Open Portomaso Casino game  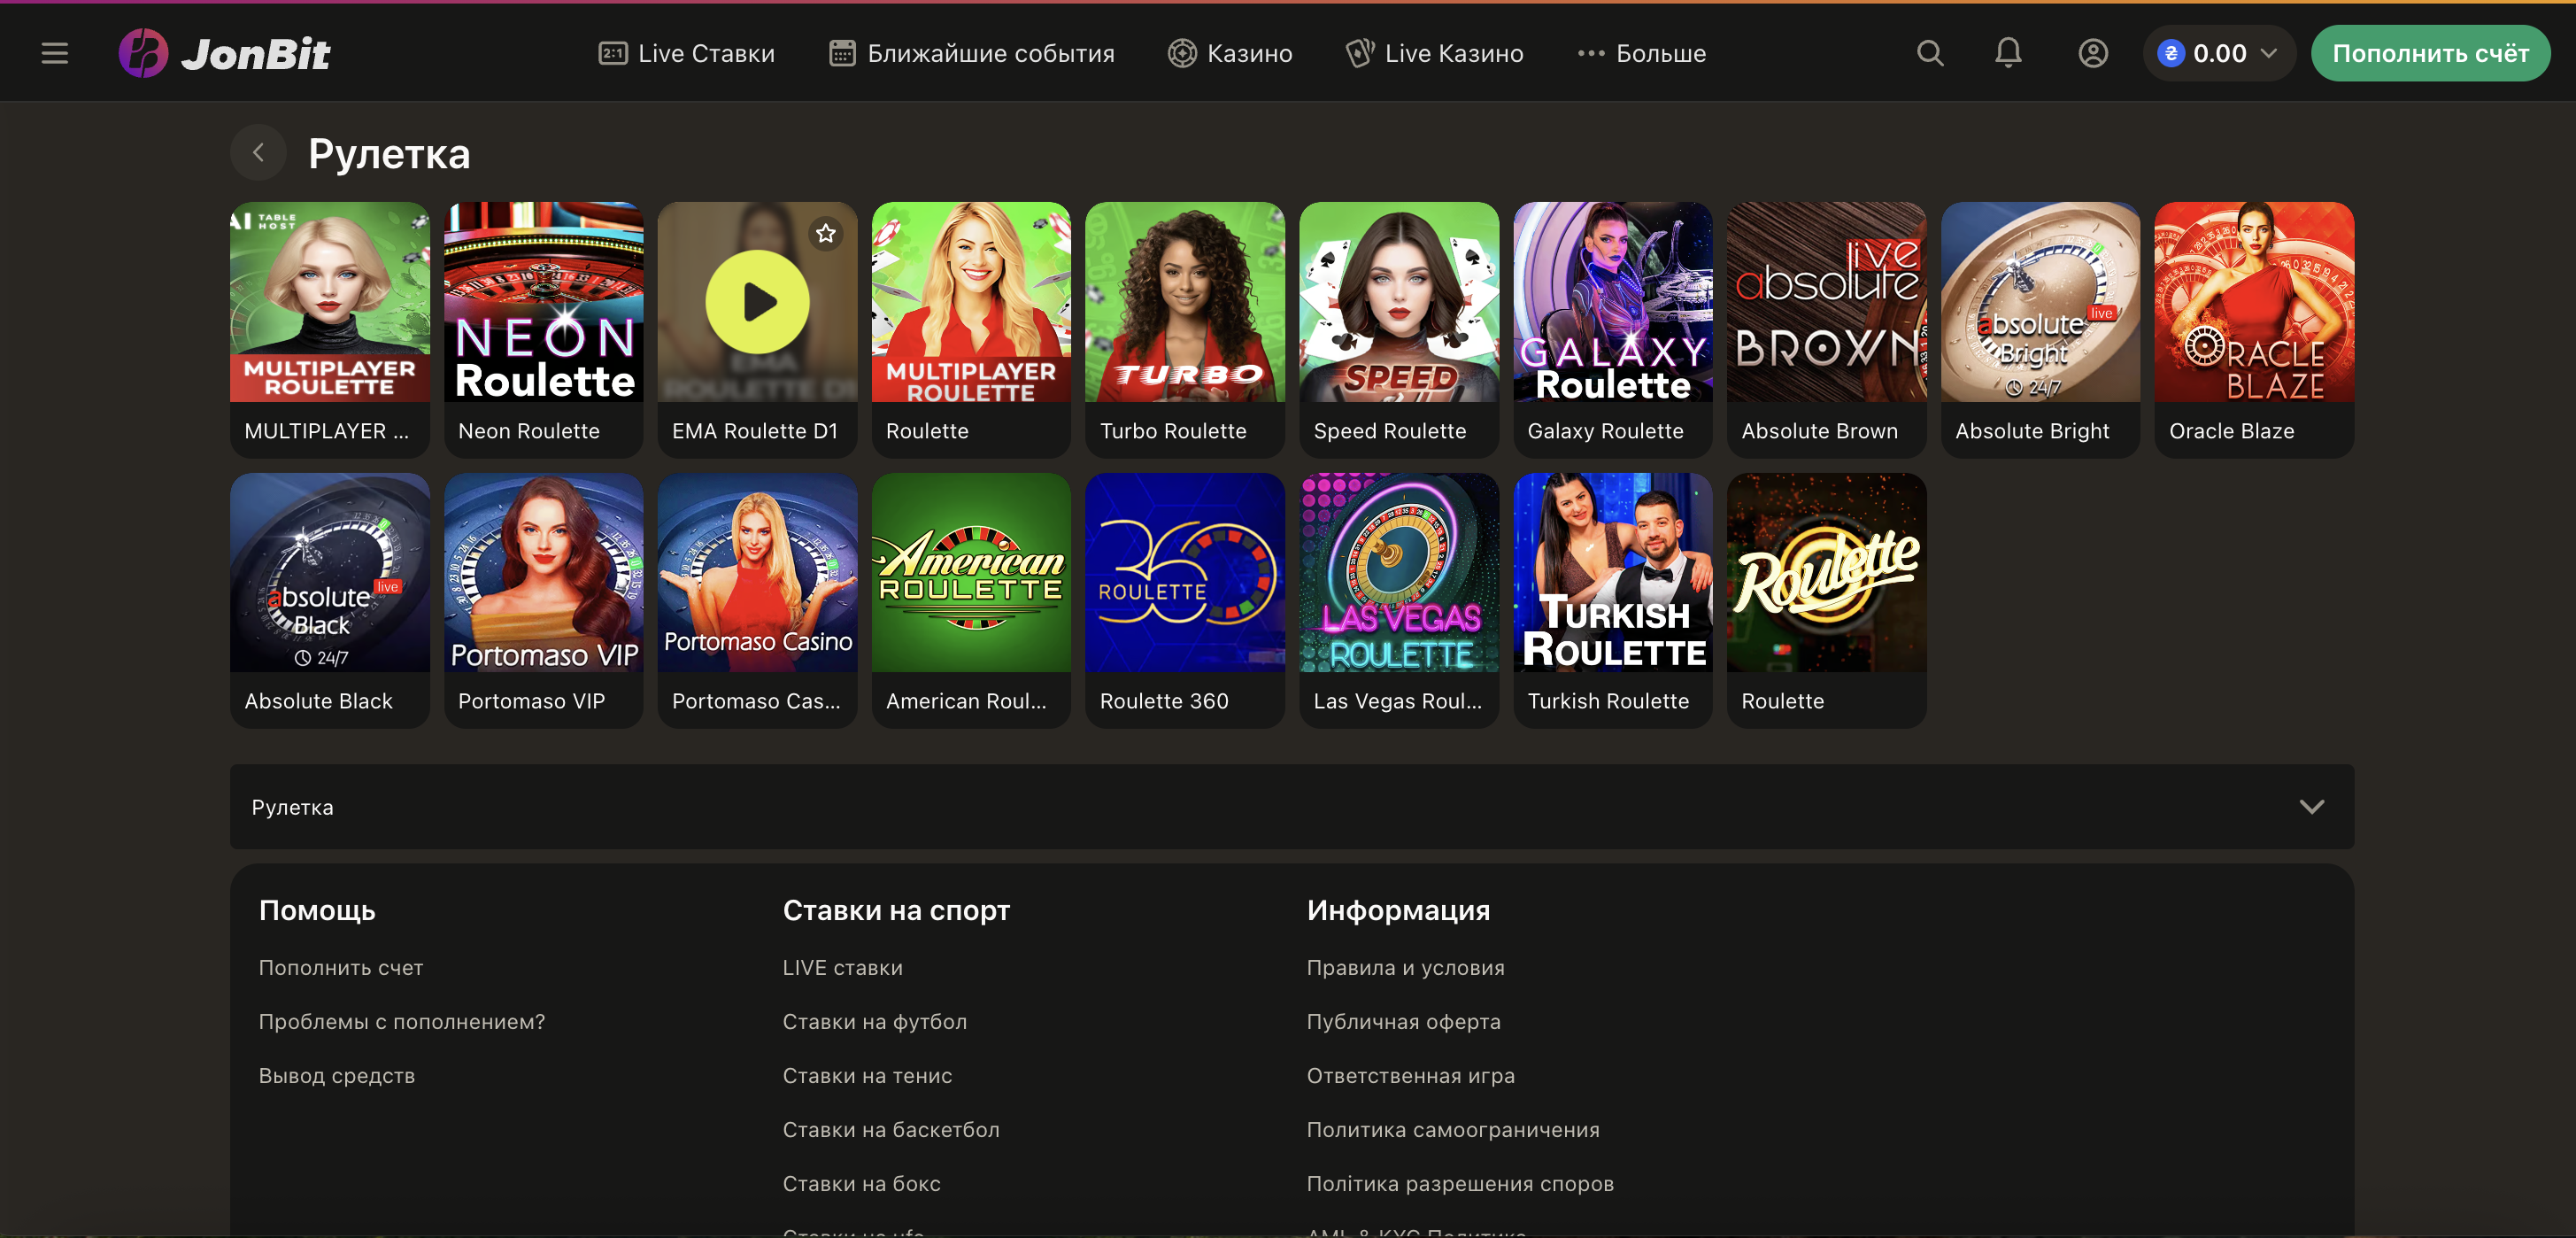coord(757,600)
